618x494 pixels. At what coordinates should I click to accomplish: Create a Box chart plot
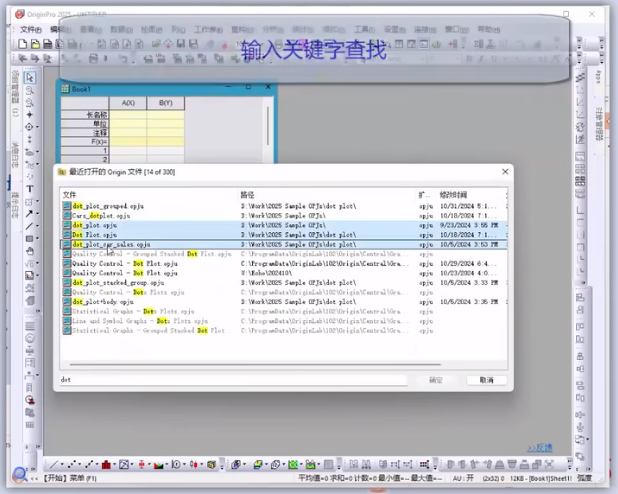[141, 465]
